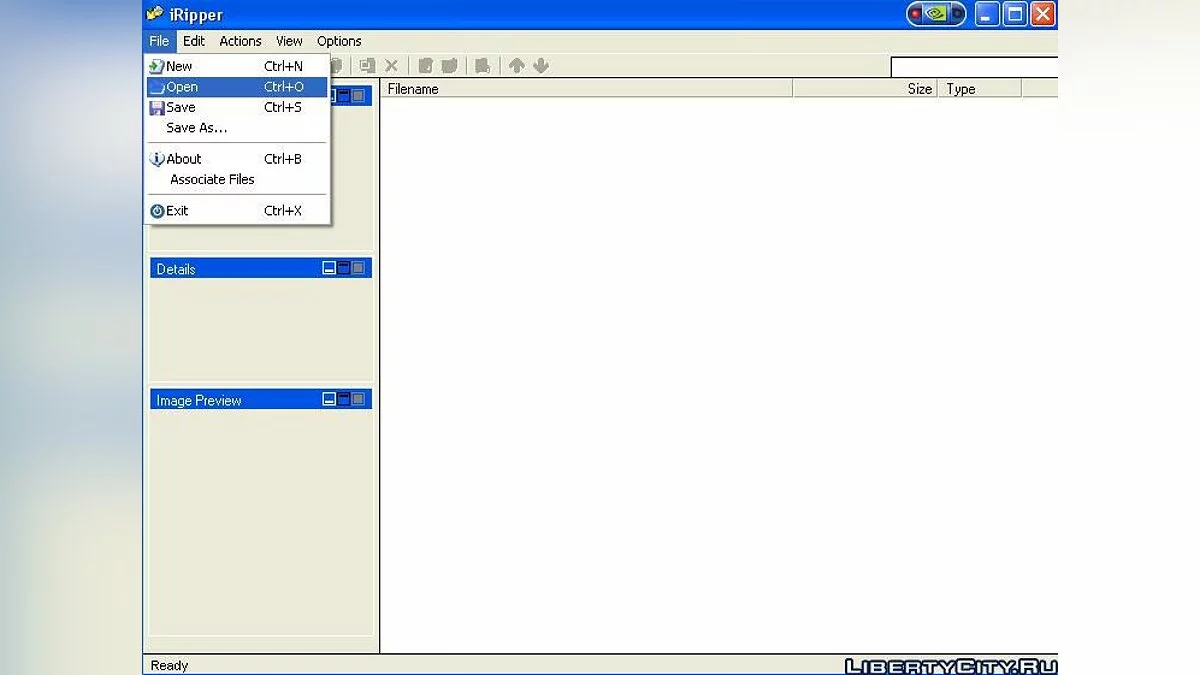
Task: Click the red dot button in title bar
Action: tap(916, 14)
